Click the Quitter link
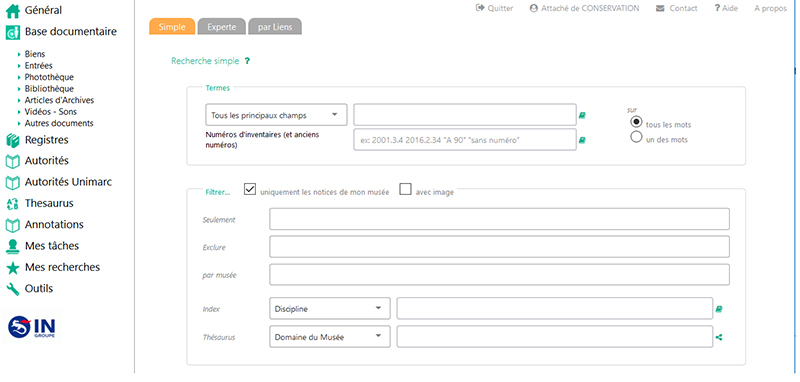 500,8
